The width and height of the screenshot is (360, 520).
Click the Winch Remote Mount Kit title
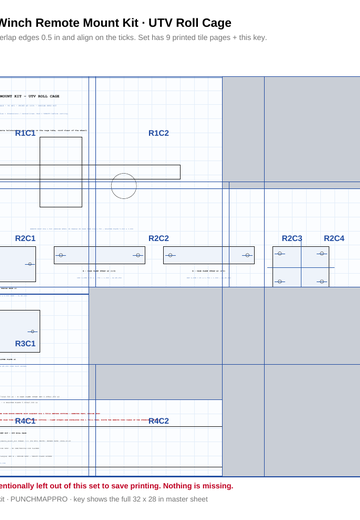[x=115, y=23]
